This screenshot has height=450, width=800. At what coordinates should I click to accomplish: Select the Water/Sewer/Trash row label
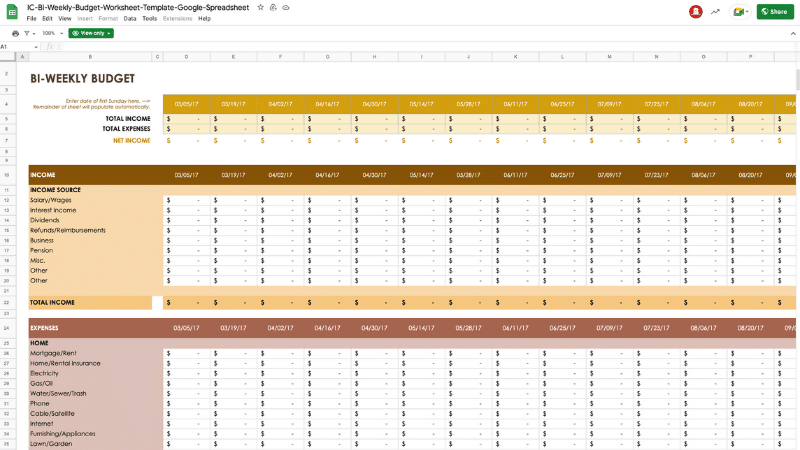pyautogui.click(x=58, y=393)
